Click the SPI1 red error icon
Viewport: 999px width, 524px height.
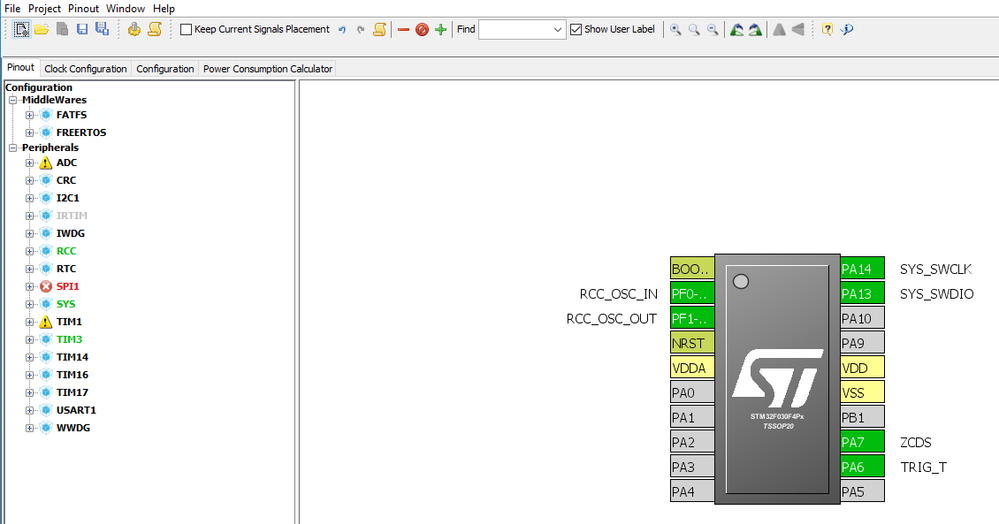pyautogui.click(x=45, y=287)
